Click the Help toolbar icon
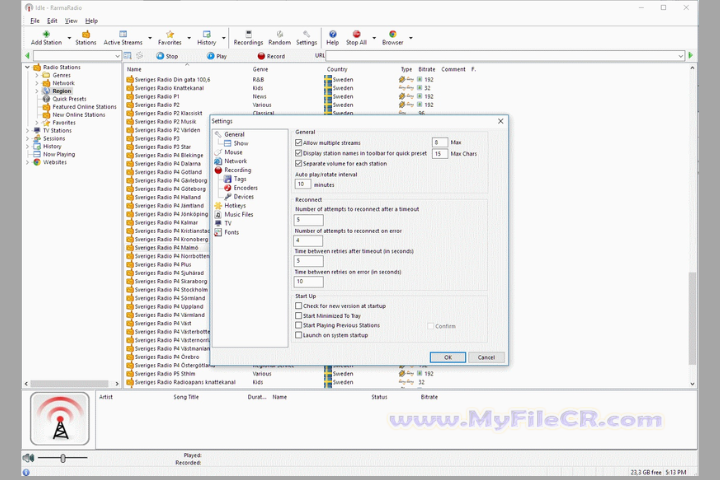The height and width of the screenshot is (480, 720). [x=332, y=38]
